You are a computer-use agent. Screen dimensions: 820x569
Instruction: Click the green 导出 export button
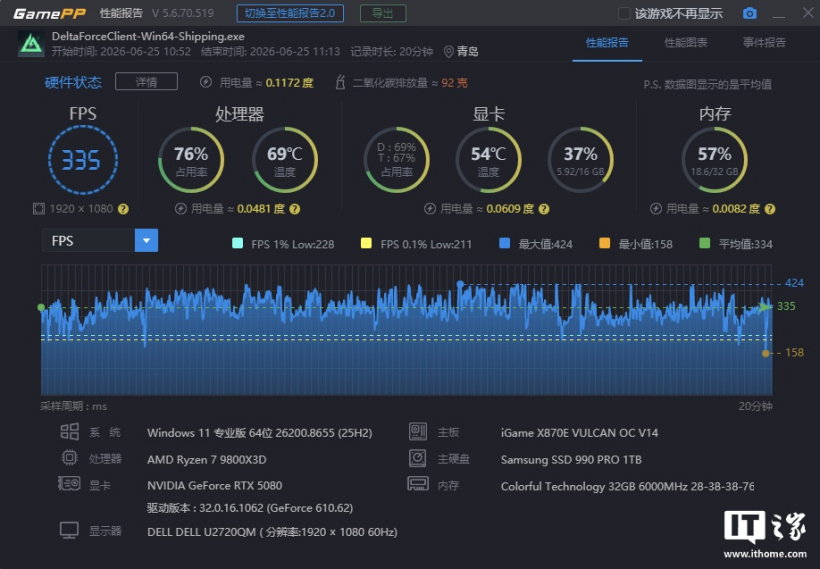point(383,13)
